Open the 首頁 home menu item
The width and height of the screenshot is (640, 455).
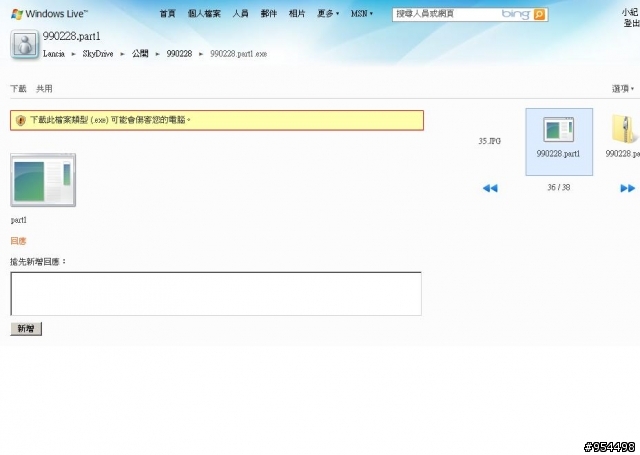[167, 13]
